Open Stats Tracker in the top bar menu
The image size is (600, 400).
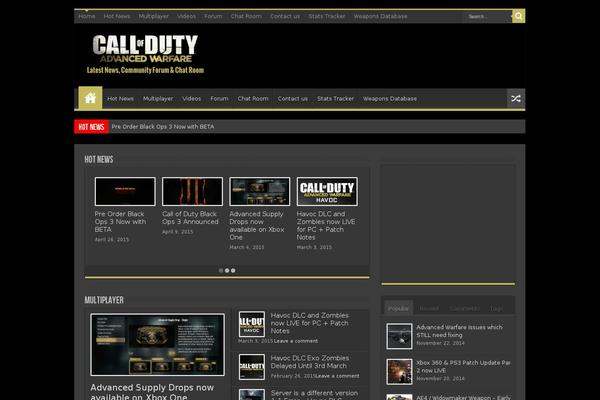[327, 16]
